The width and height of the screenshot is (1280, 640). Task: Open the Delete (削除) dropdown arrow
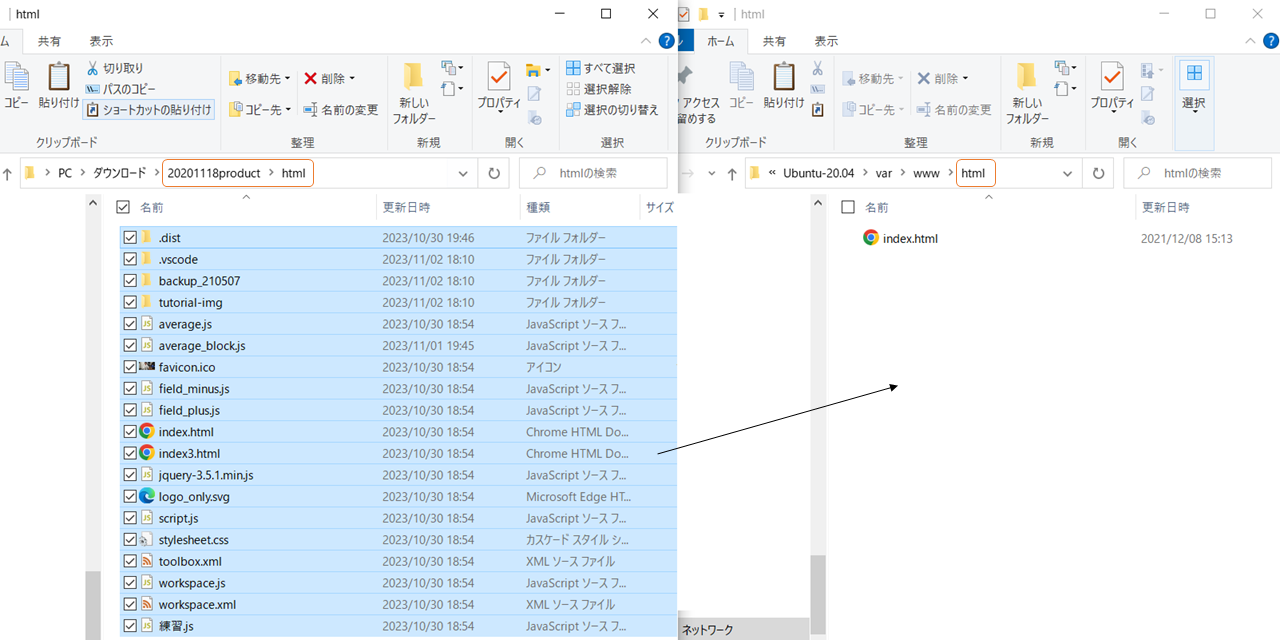point(352,79)
